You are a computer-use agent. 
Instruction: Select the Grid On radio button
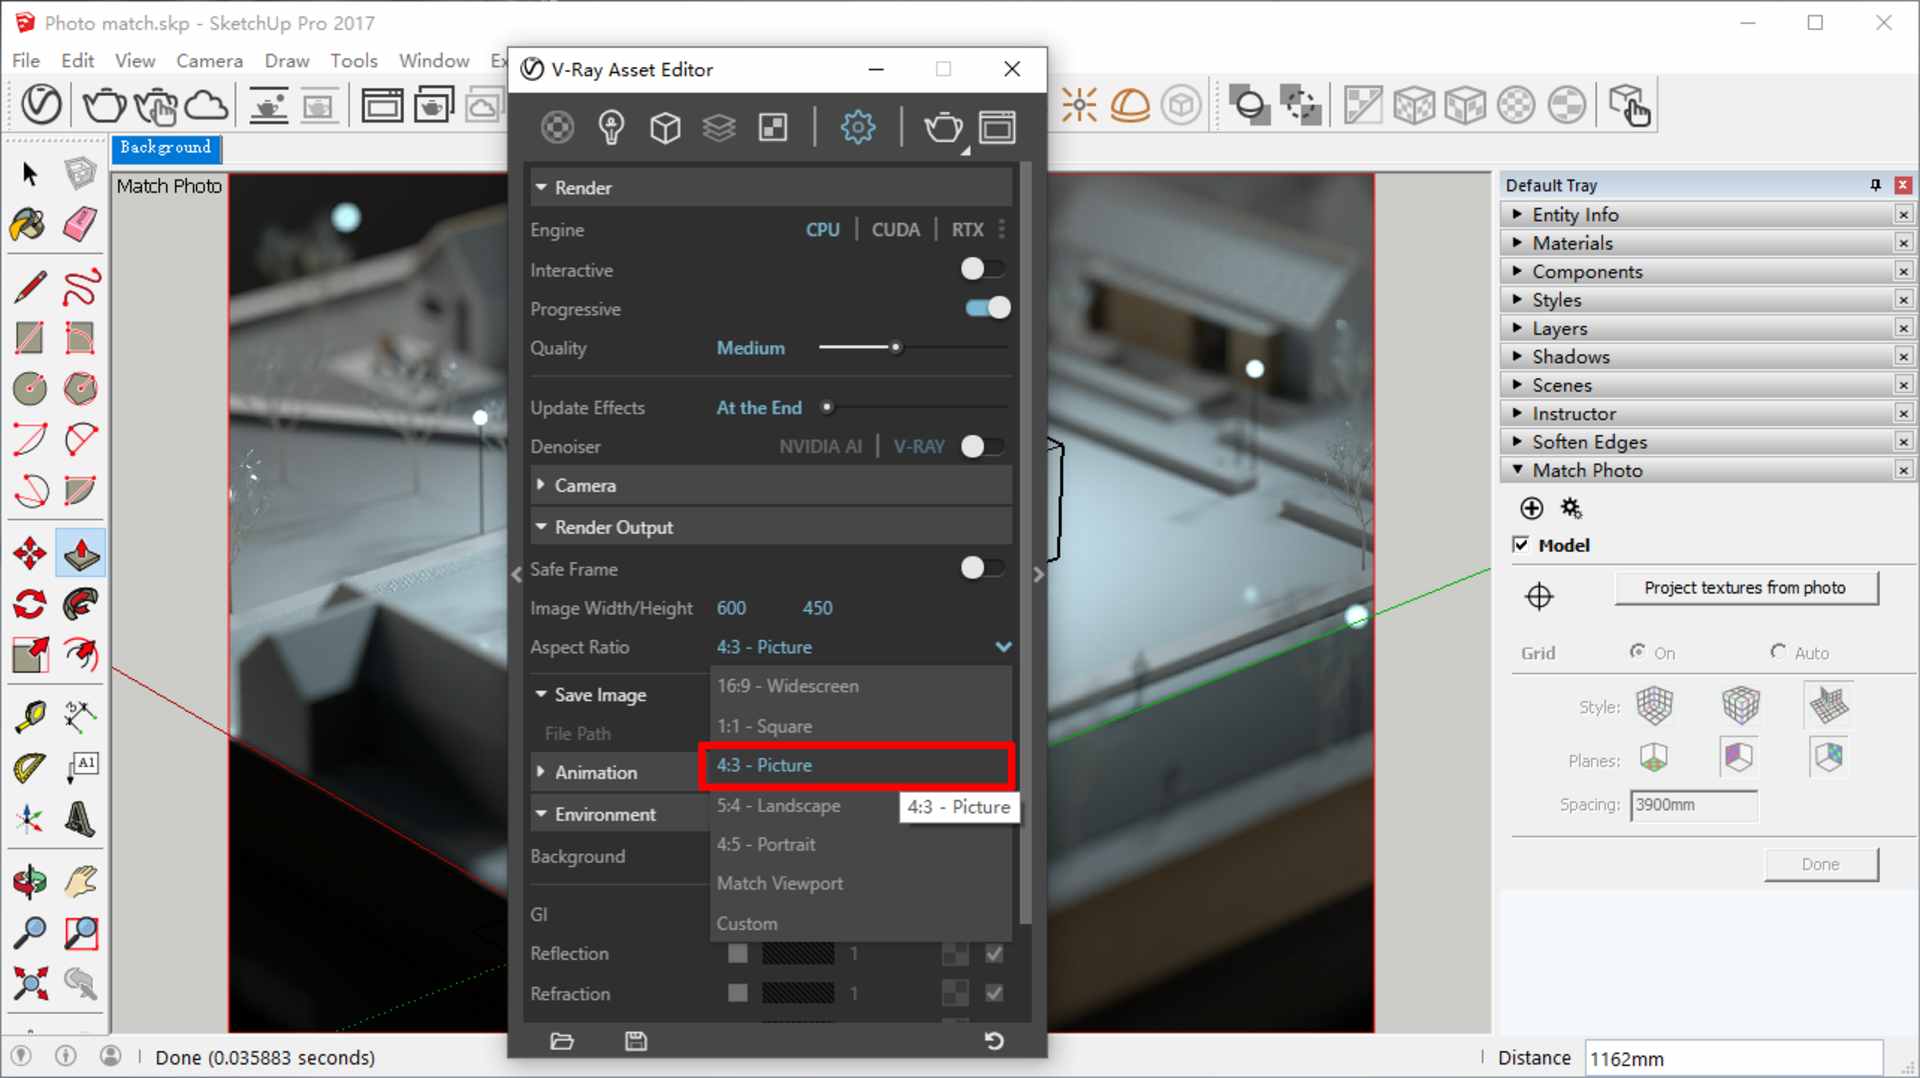click(x=1638, y=652)
